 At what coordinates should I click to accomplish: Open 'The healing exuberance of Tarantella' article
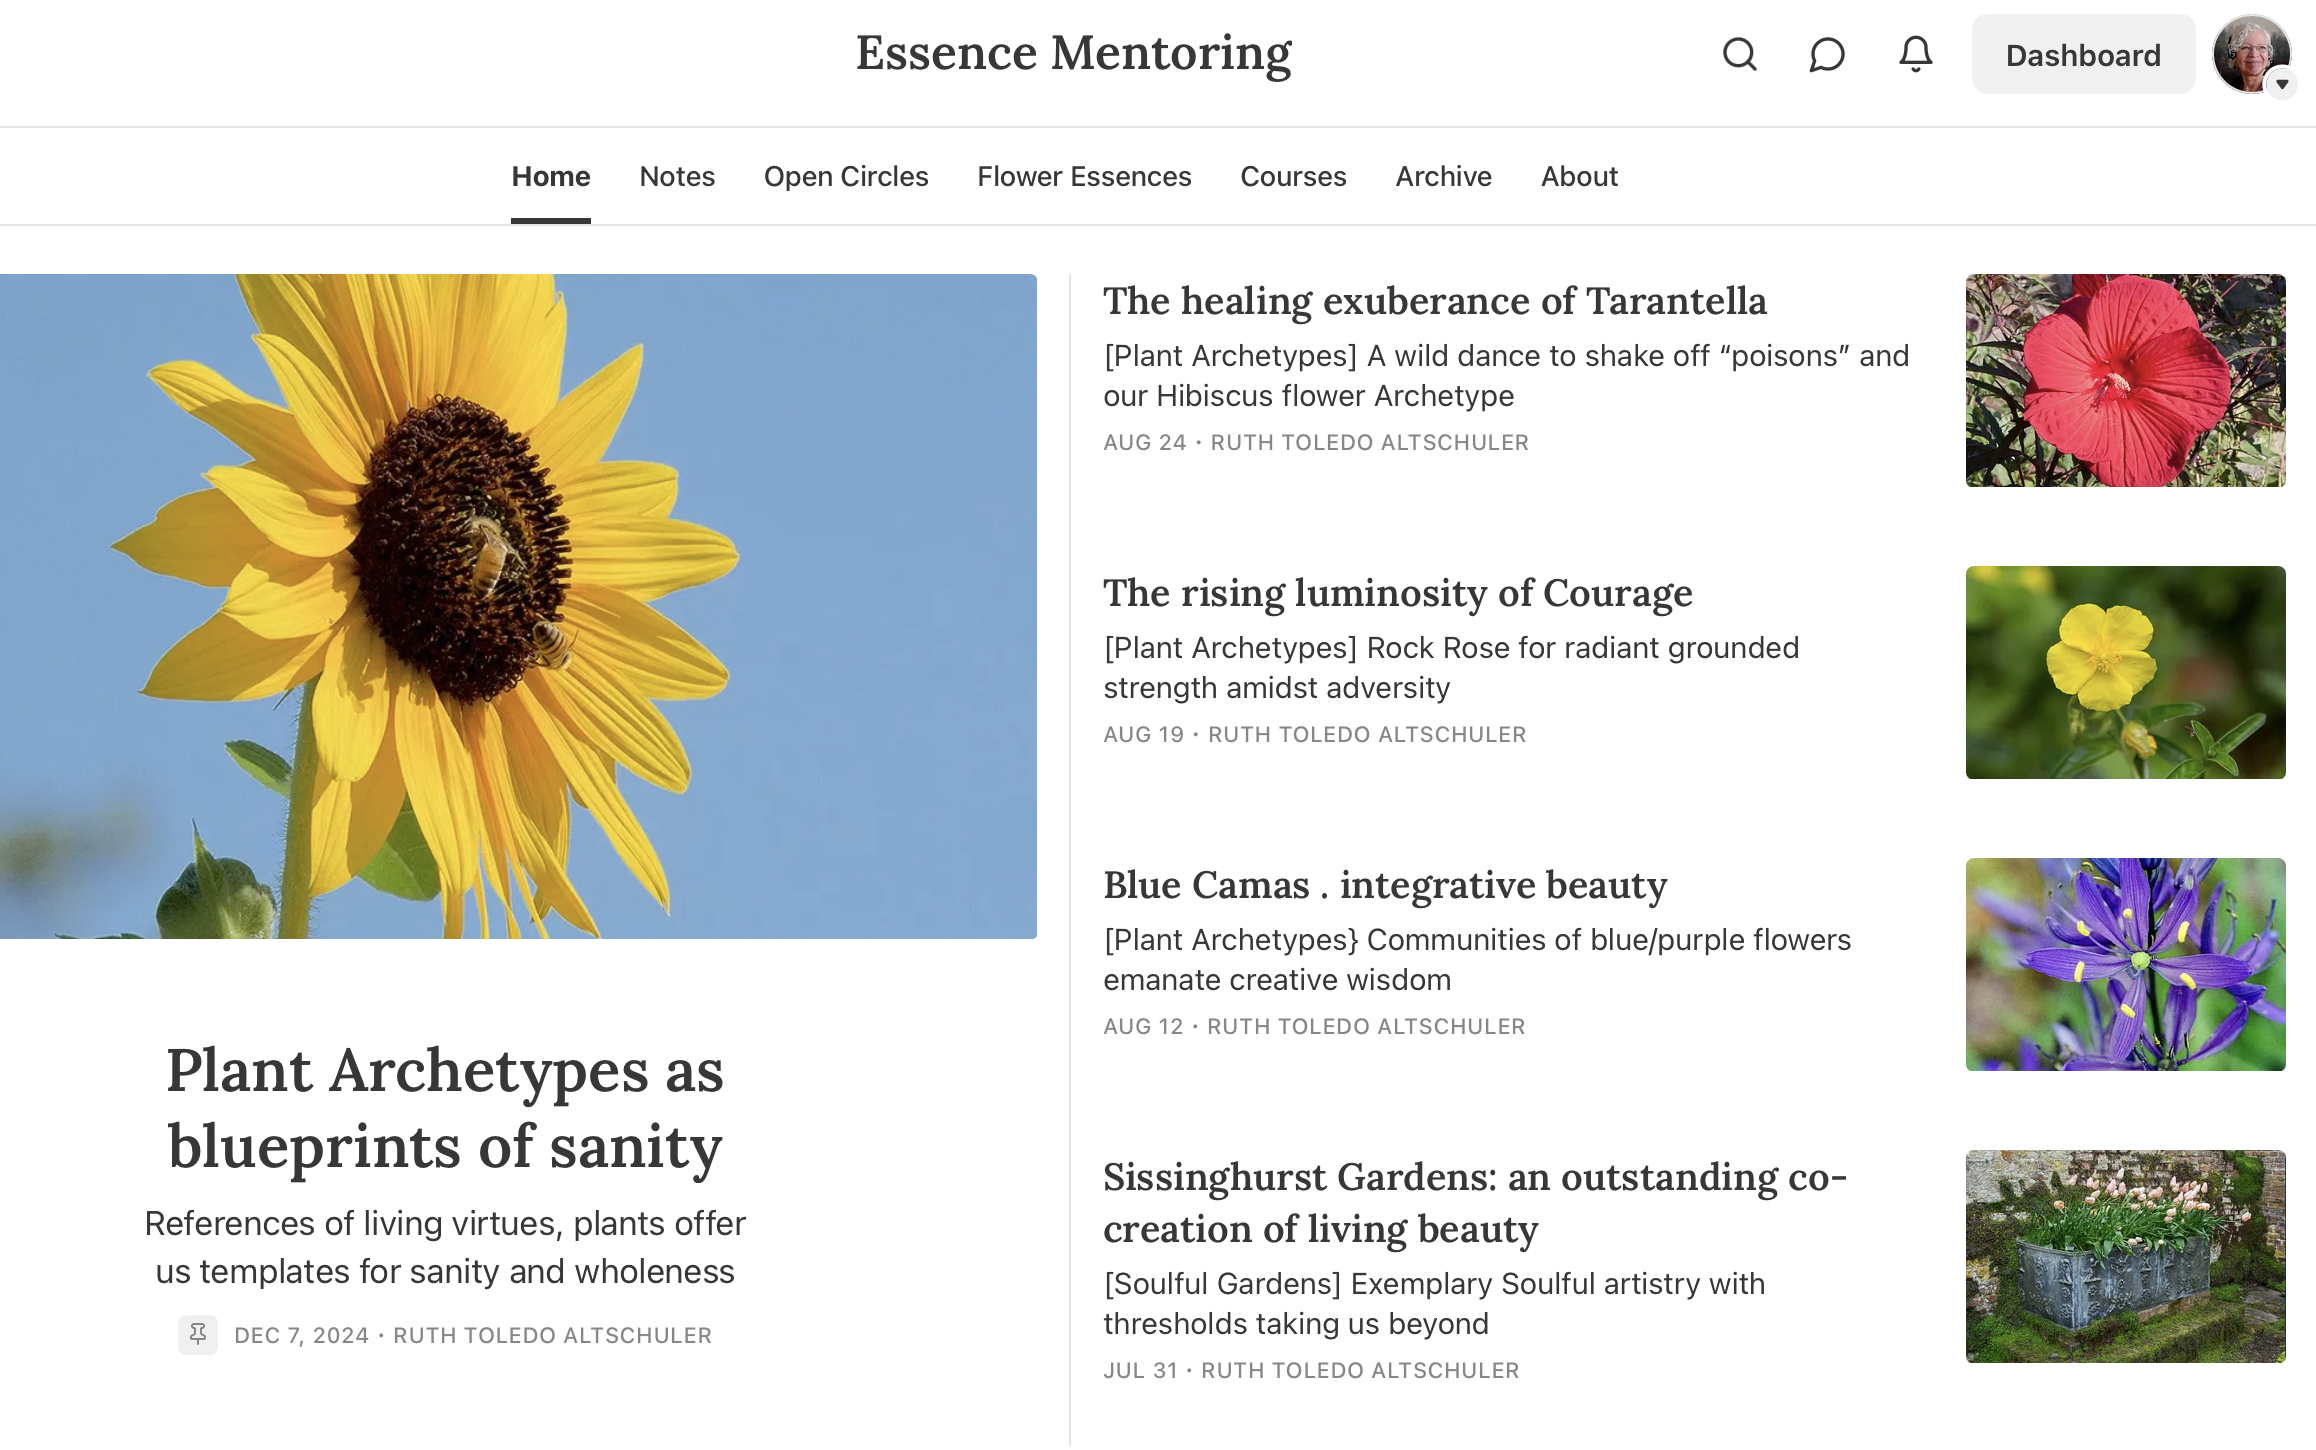(x=1434, y=301)
